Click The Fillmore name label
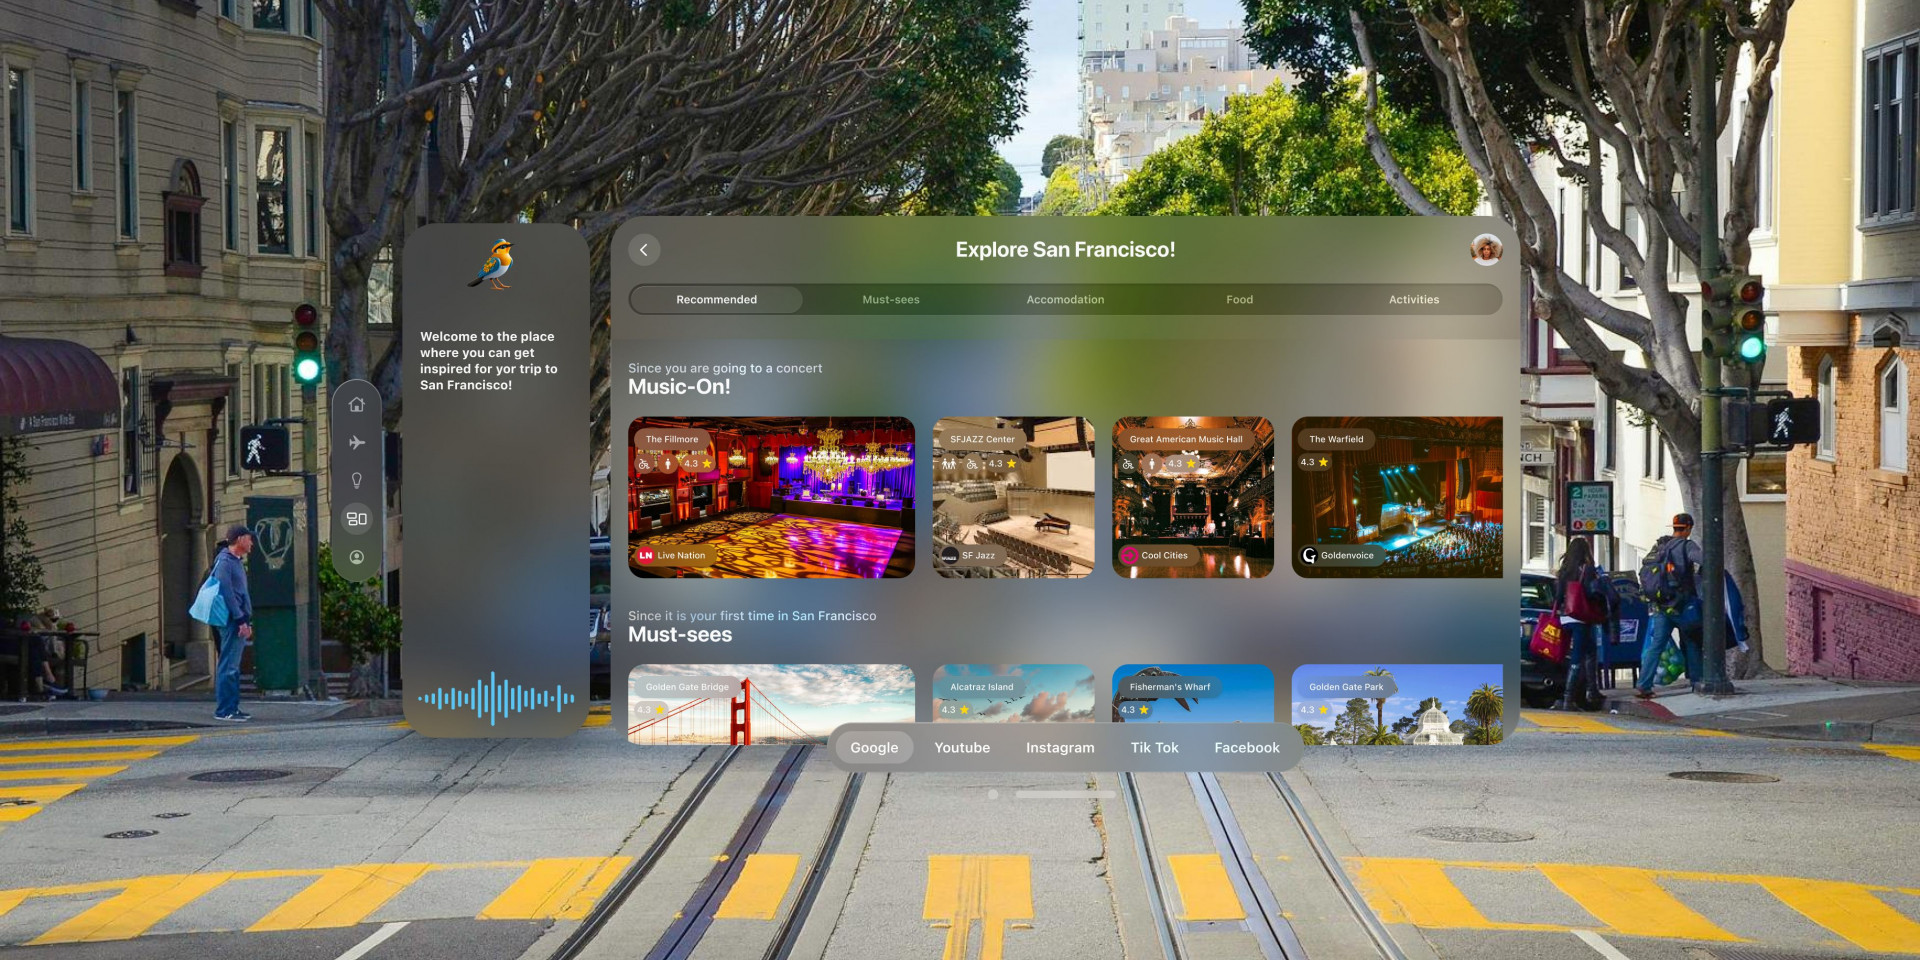The image size is (1920, 960). tap(672, 439)
